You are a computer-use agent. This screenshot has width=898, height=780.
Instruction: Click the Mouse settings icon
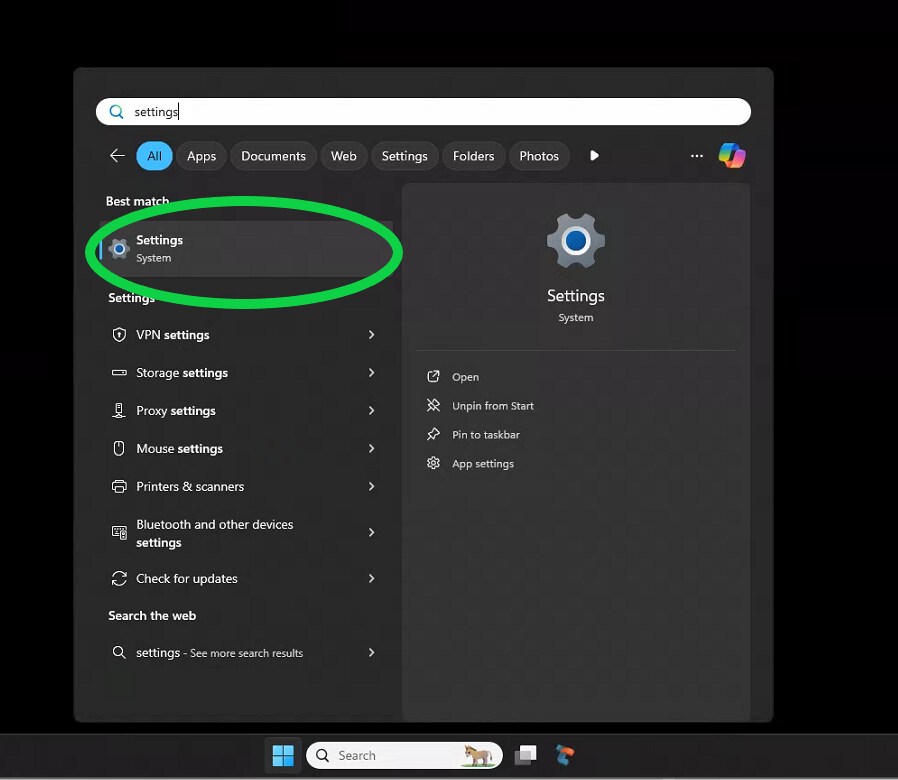coord(119,448)
